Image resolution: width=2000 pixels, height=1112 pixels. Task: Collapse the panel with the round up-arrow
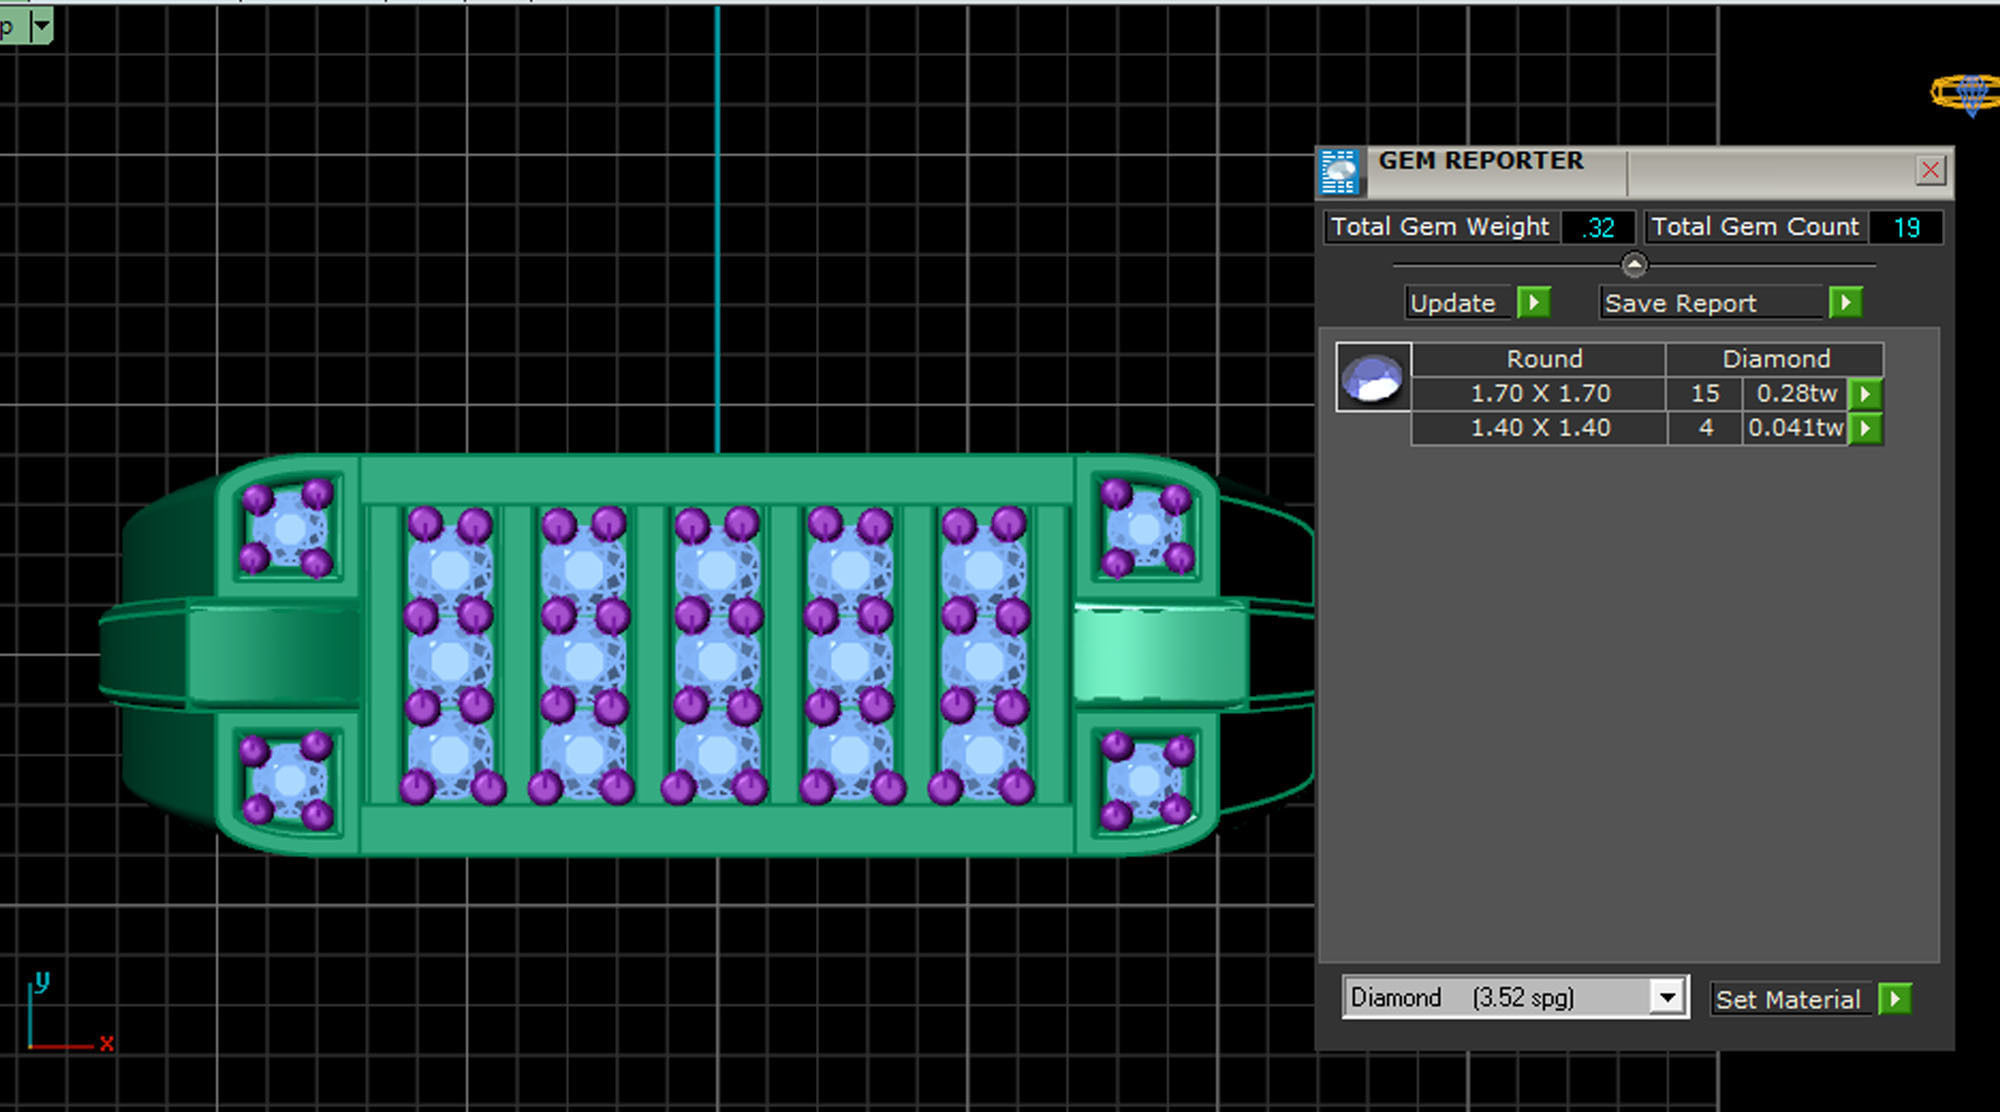pyautogui.click(x=1634, y=265)
